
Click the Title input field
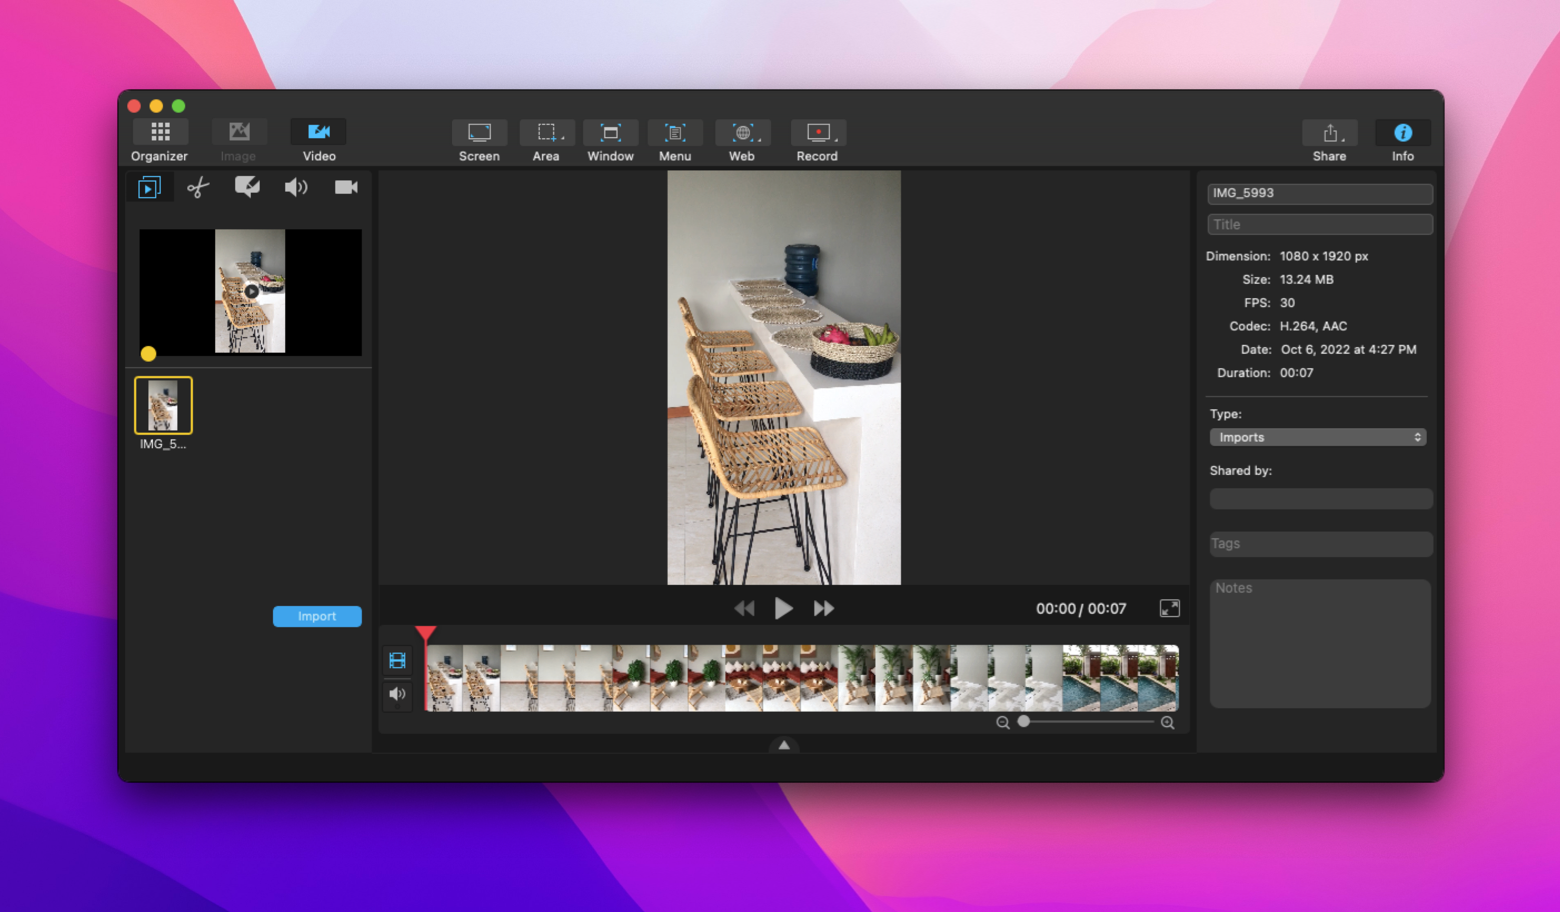[x=1320, y=224]
